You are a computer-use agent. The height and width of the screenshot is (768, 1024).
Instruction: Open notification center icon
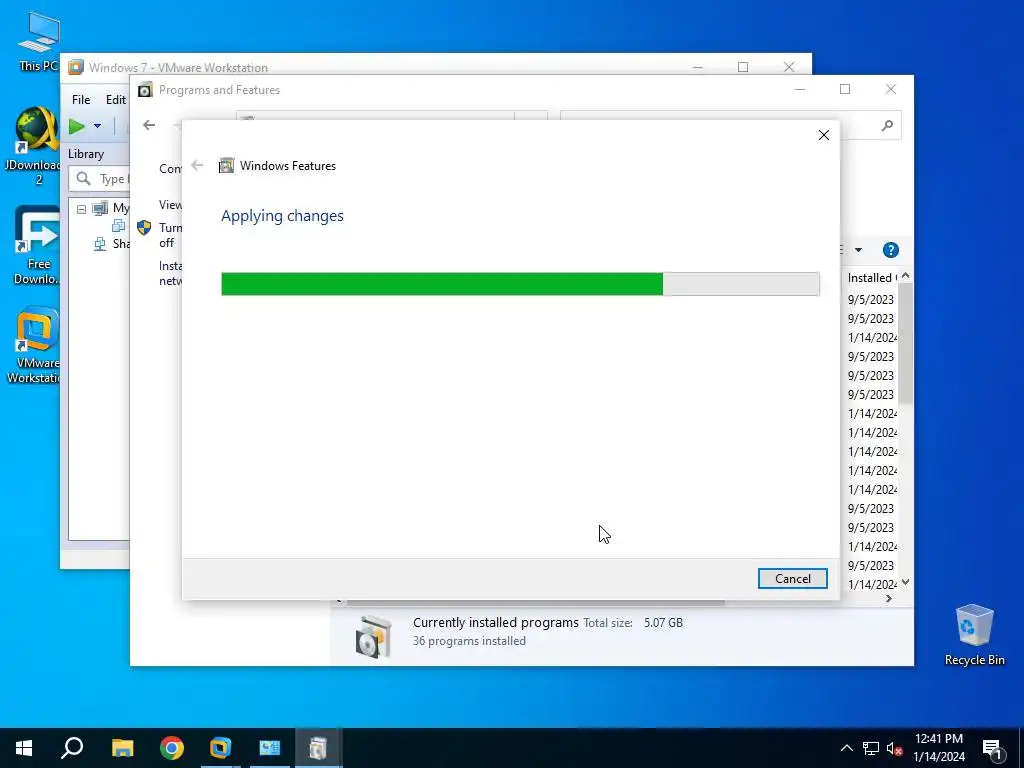point(993,748)
